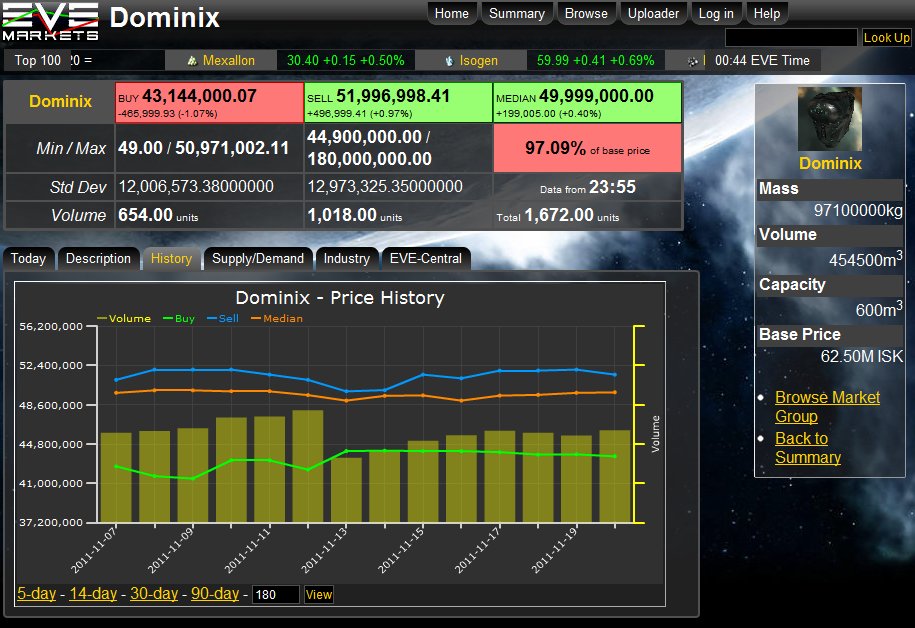Click the Look Up button
The image size is (915, 628).
tap(886, 37)
